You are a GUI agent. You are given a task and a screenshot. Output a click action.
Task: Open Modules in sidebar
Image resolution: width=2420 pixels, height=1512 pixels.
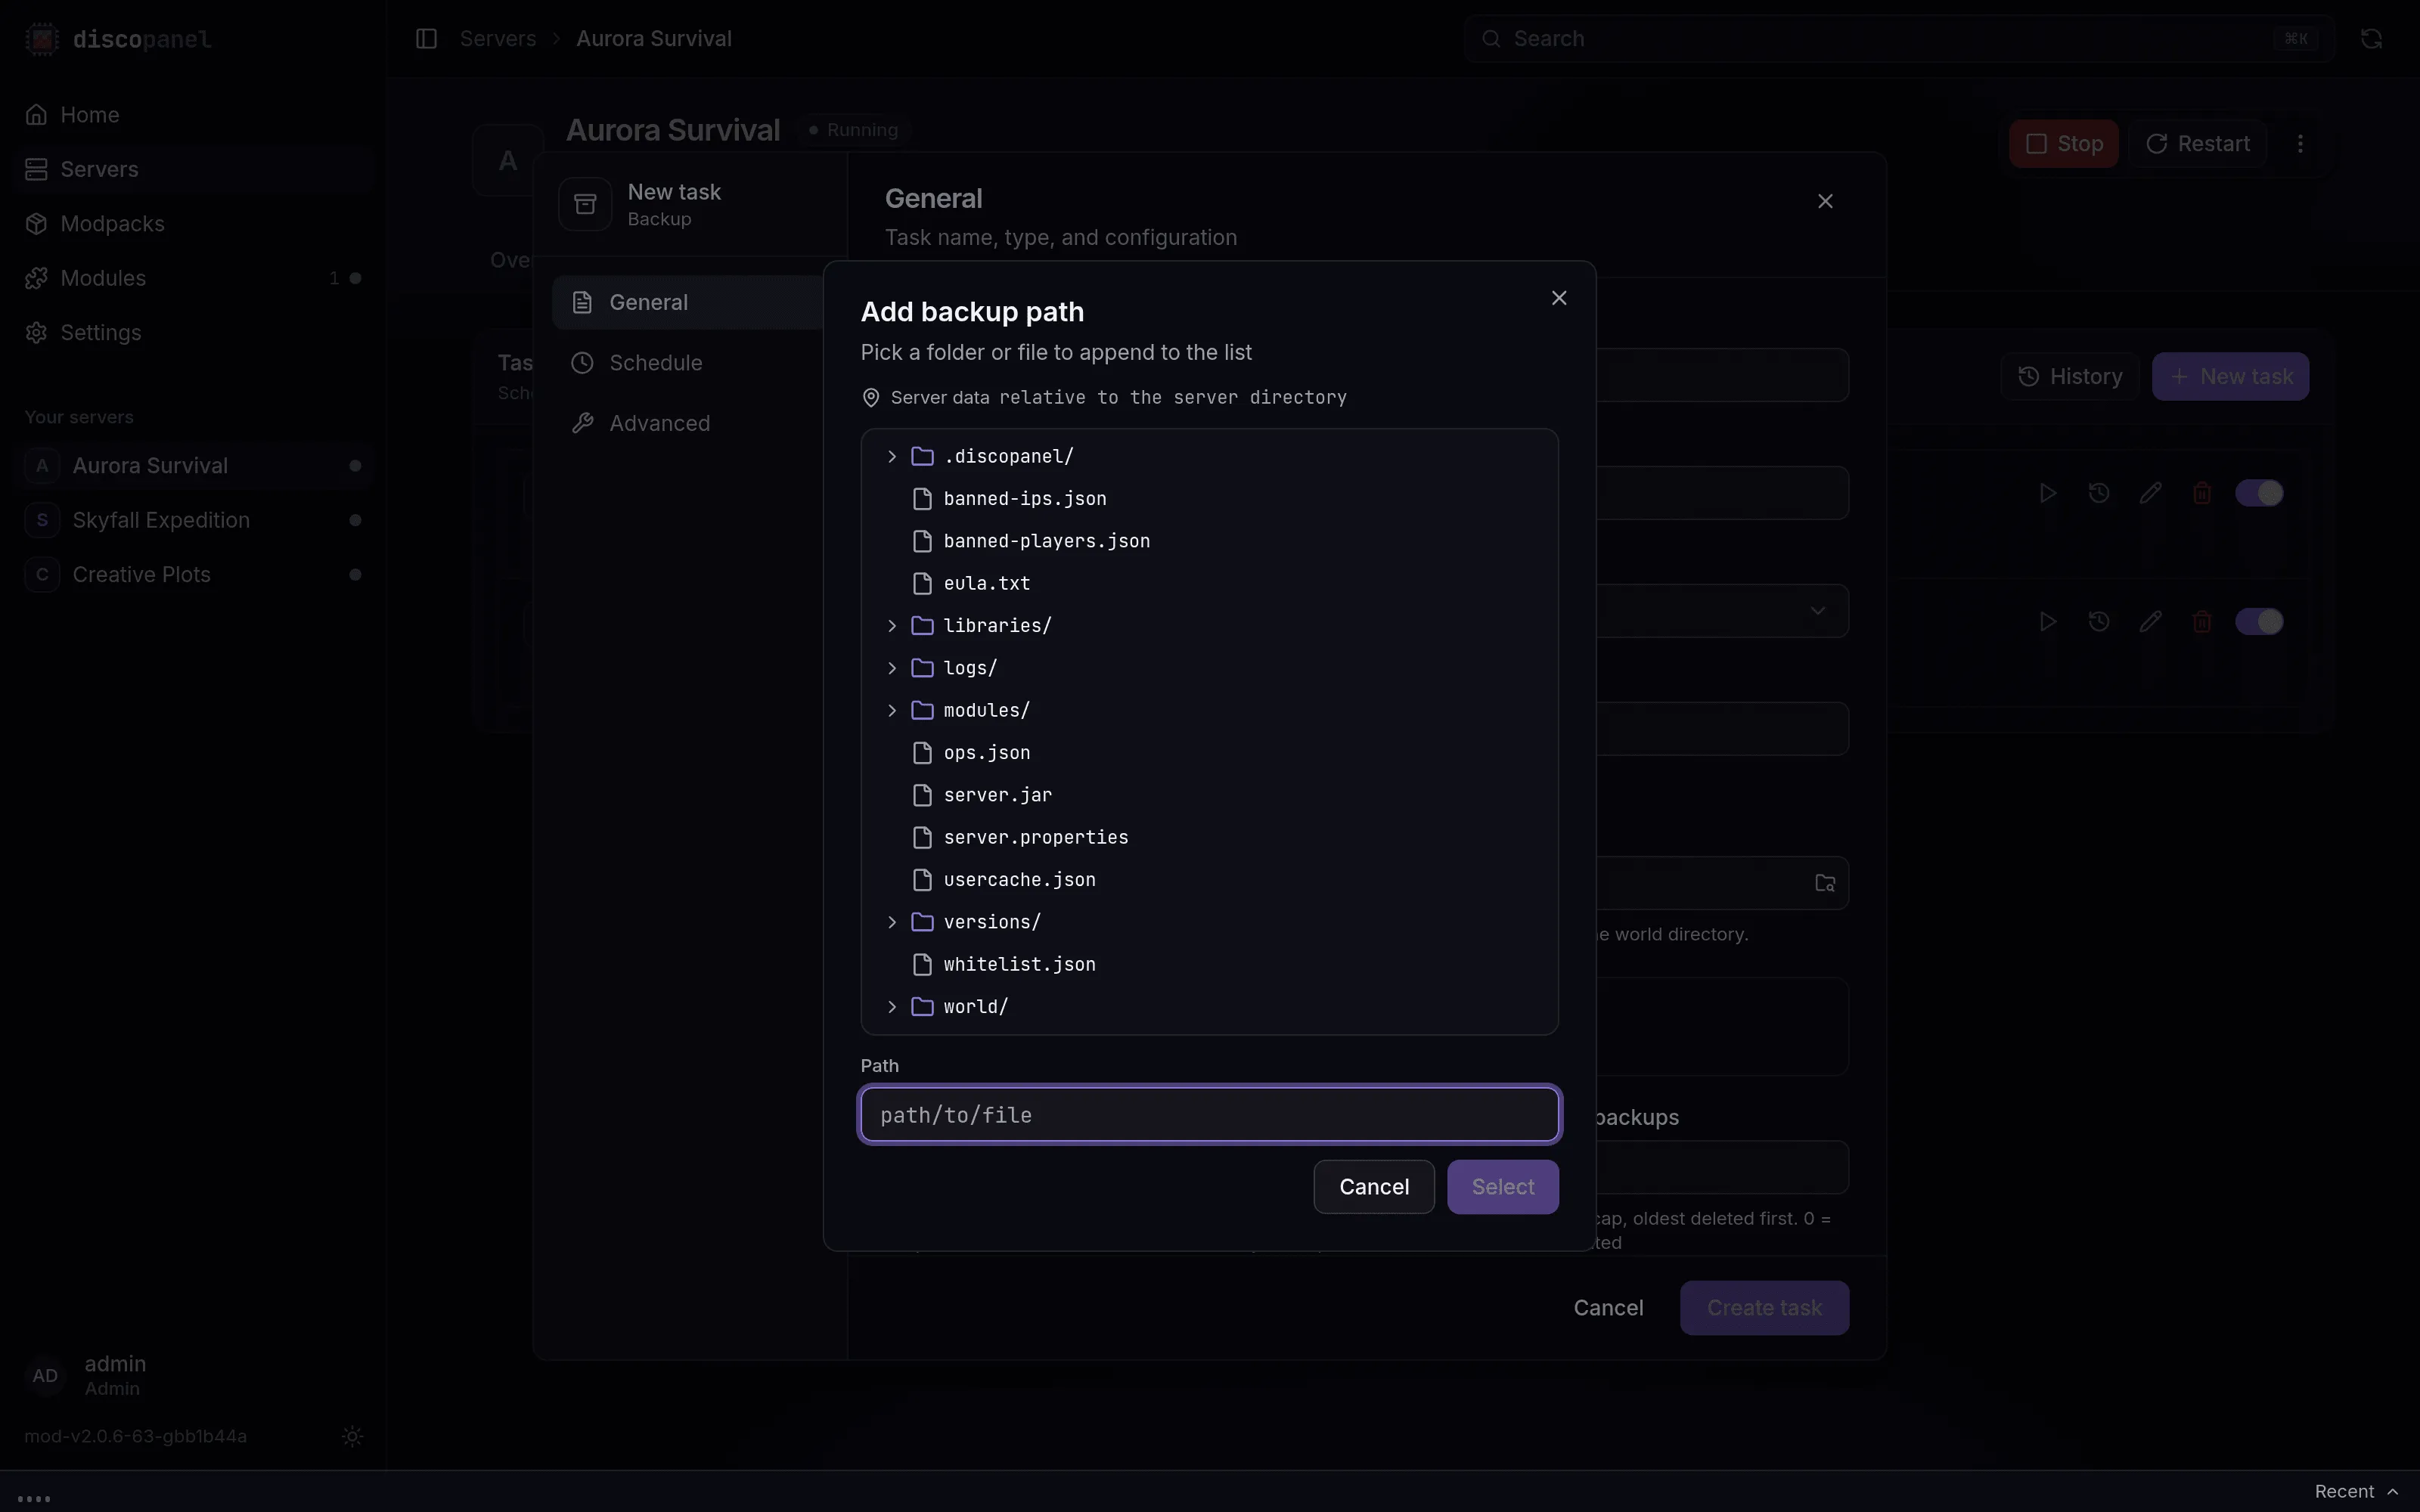pos(193,278)
